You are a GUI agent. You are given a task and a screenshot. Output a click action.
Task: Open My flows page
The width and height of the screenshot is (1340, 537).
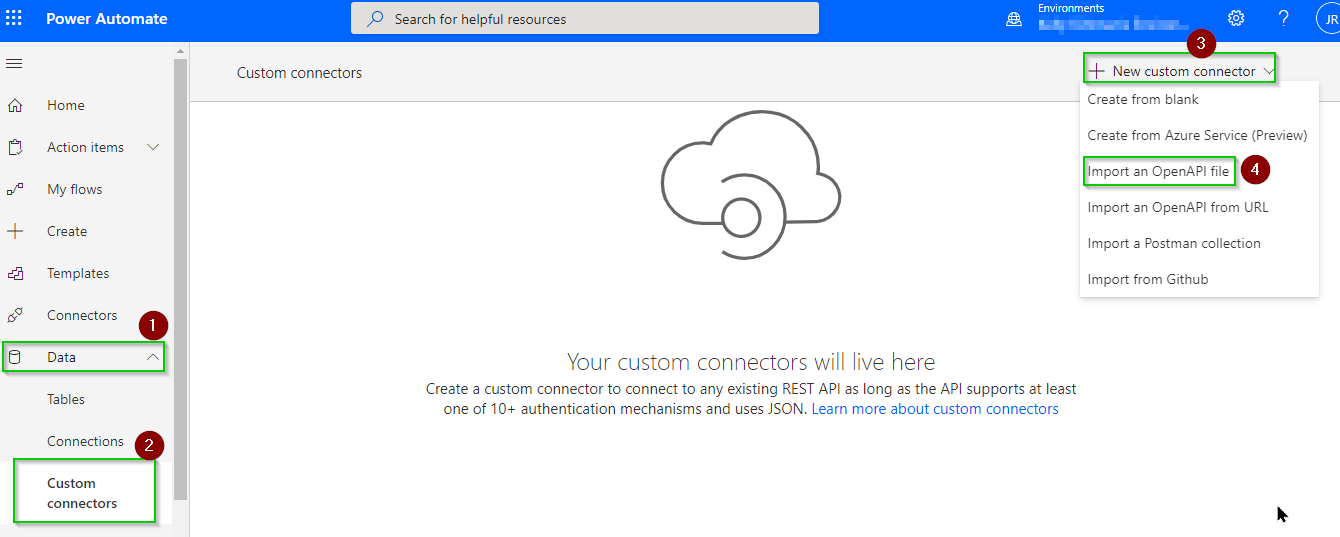[x=75, y=189]
